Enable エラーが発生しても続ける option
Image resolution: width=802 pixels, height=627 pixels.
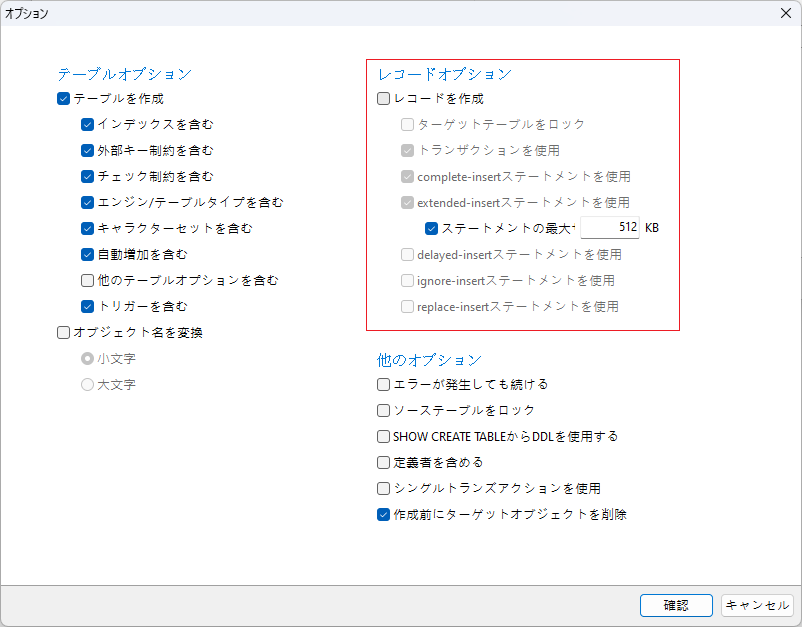click(384, 385)
